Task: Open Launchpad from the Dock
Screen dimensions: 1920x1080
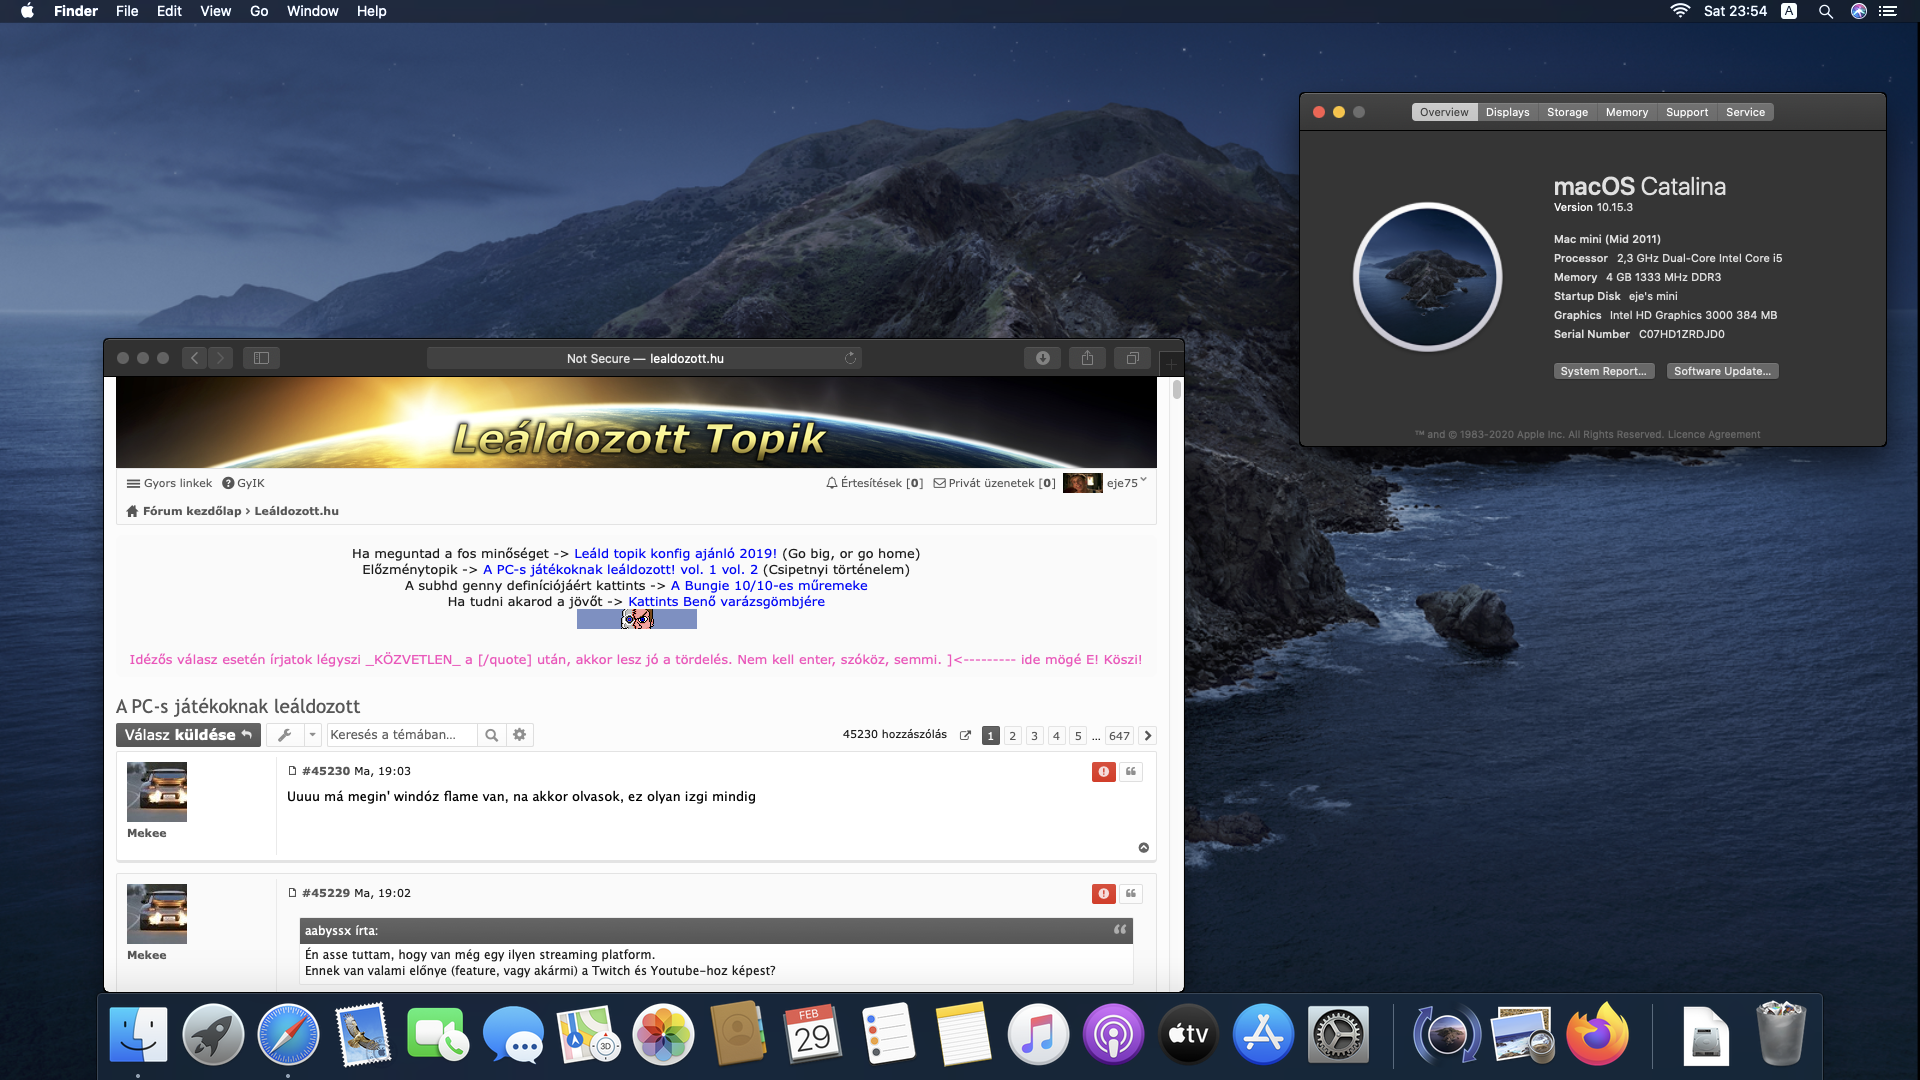Action: 213,1035
